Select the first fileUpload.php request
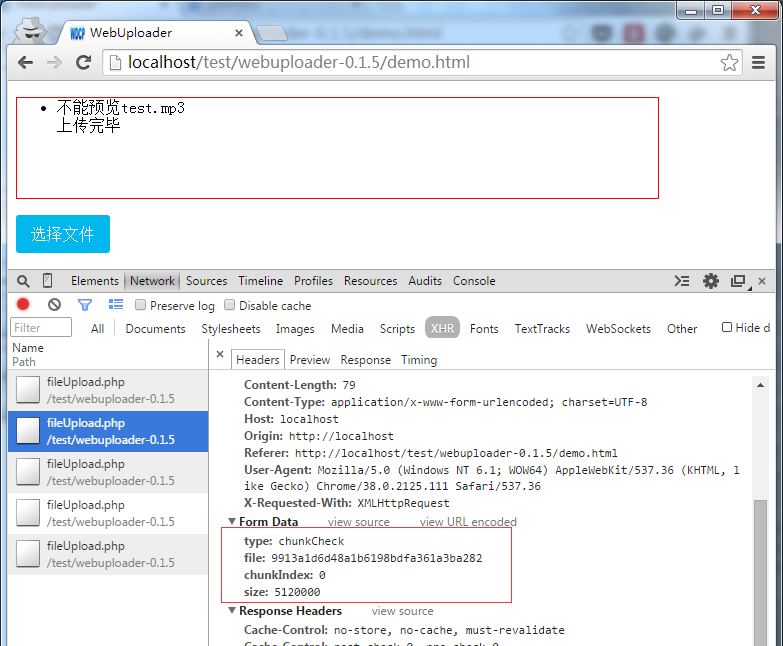Screen dimensions: 783x646 click(x=108, y=390)
